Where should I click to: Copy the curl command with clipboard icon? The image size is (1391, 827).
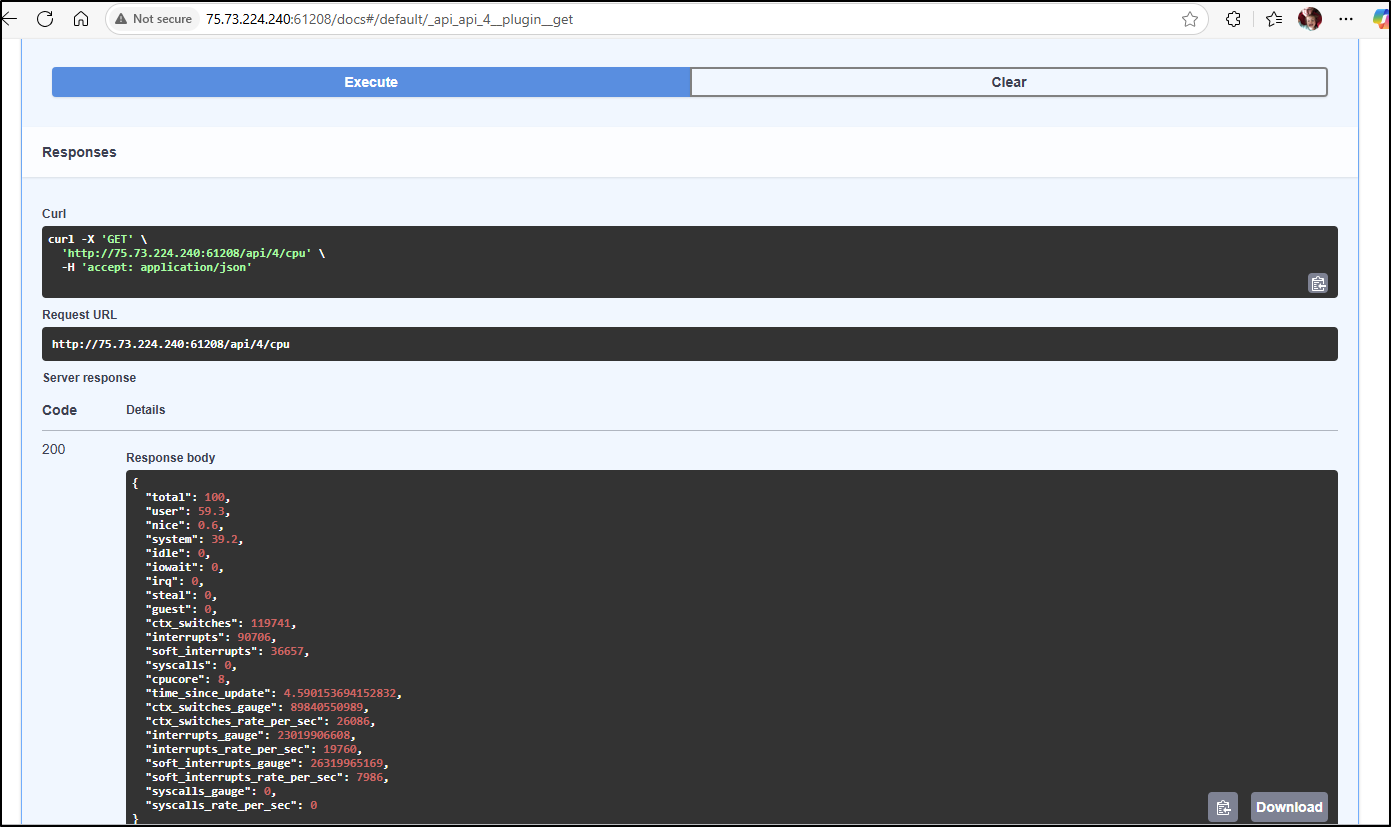click(1318, 283)
